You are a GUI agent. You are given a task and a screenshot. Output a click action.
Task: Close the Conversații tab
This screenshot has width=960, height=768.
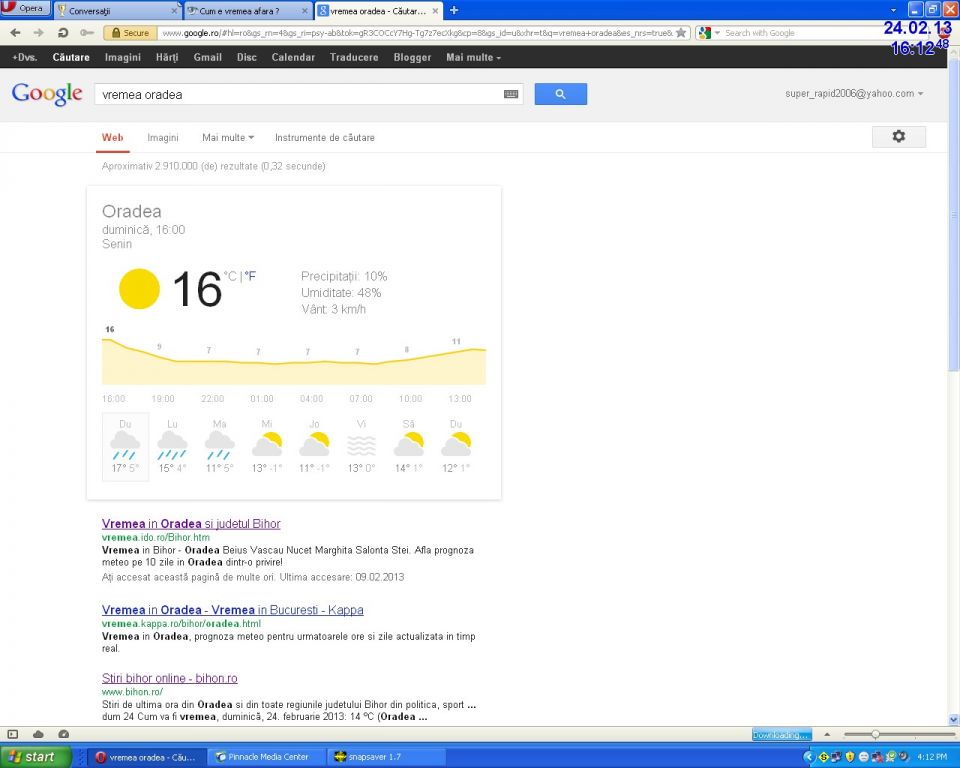coord(174,11)
